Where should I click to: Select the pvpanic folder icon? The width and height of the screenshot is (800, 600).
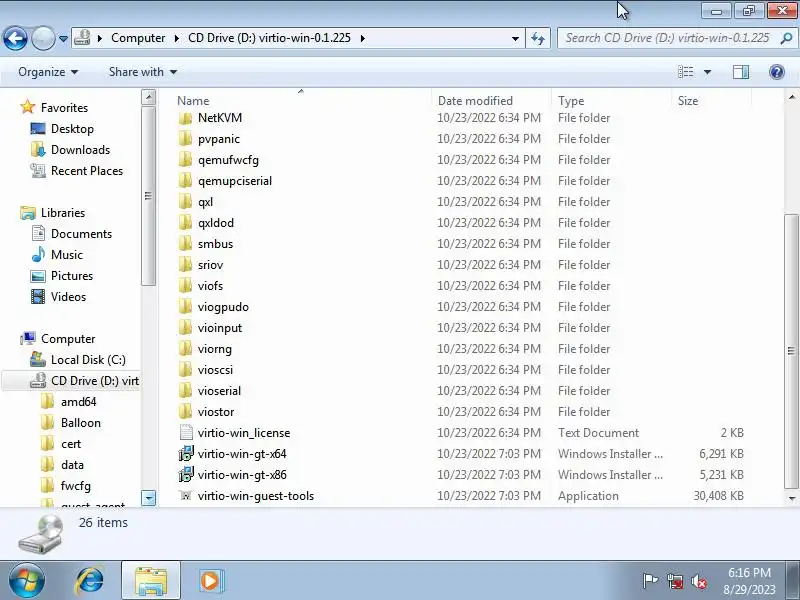coord(185,139)
